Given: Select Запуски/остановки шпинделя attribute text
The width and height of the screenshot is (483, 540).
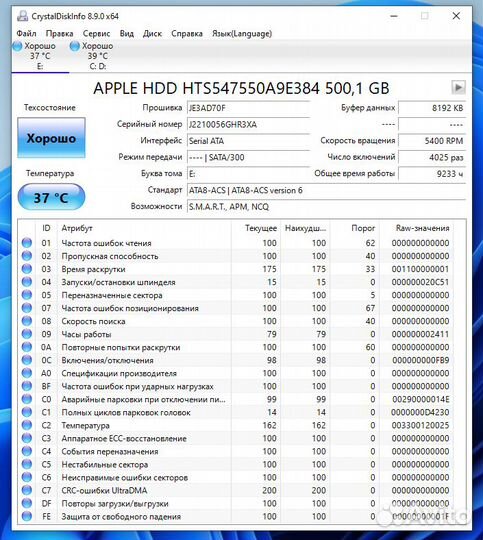Looking at the screenshot, I should pyautogui.click(x=118, y=282).
